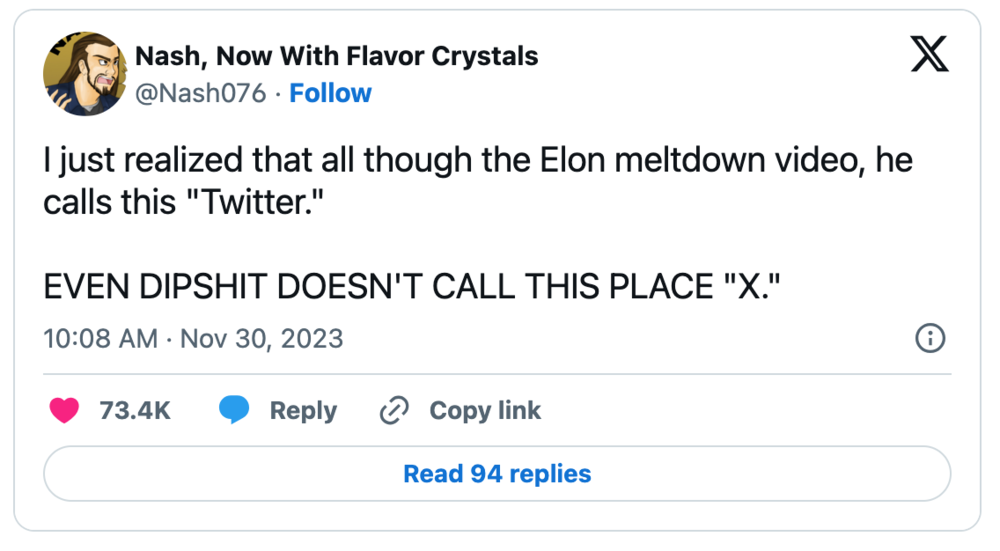Open the circled info icon
This screenshot has height=551, width=1000.
click(x=930, y=339)
